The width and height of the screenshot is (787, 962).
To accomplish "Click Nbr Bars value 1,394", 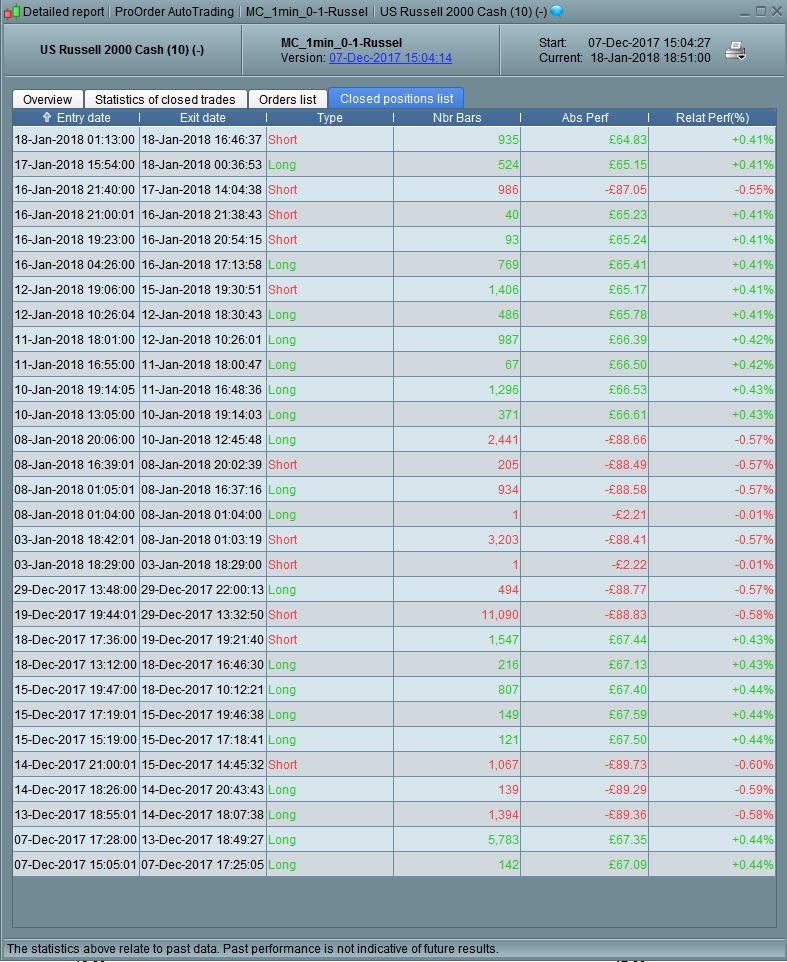I will tap(503, 815).
